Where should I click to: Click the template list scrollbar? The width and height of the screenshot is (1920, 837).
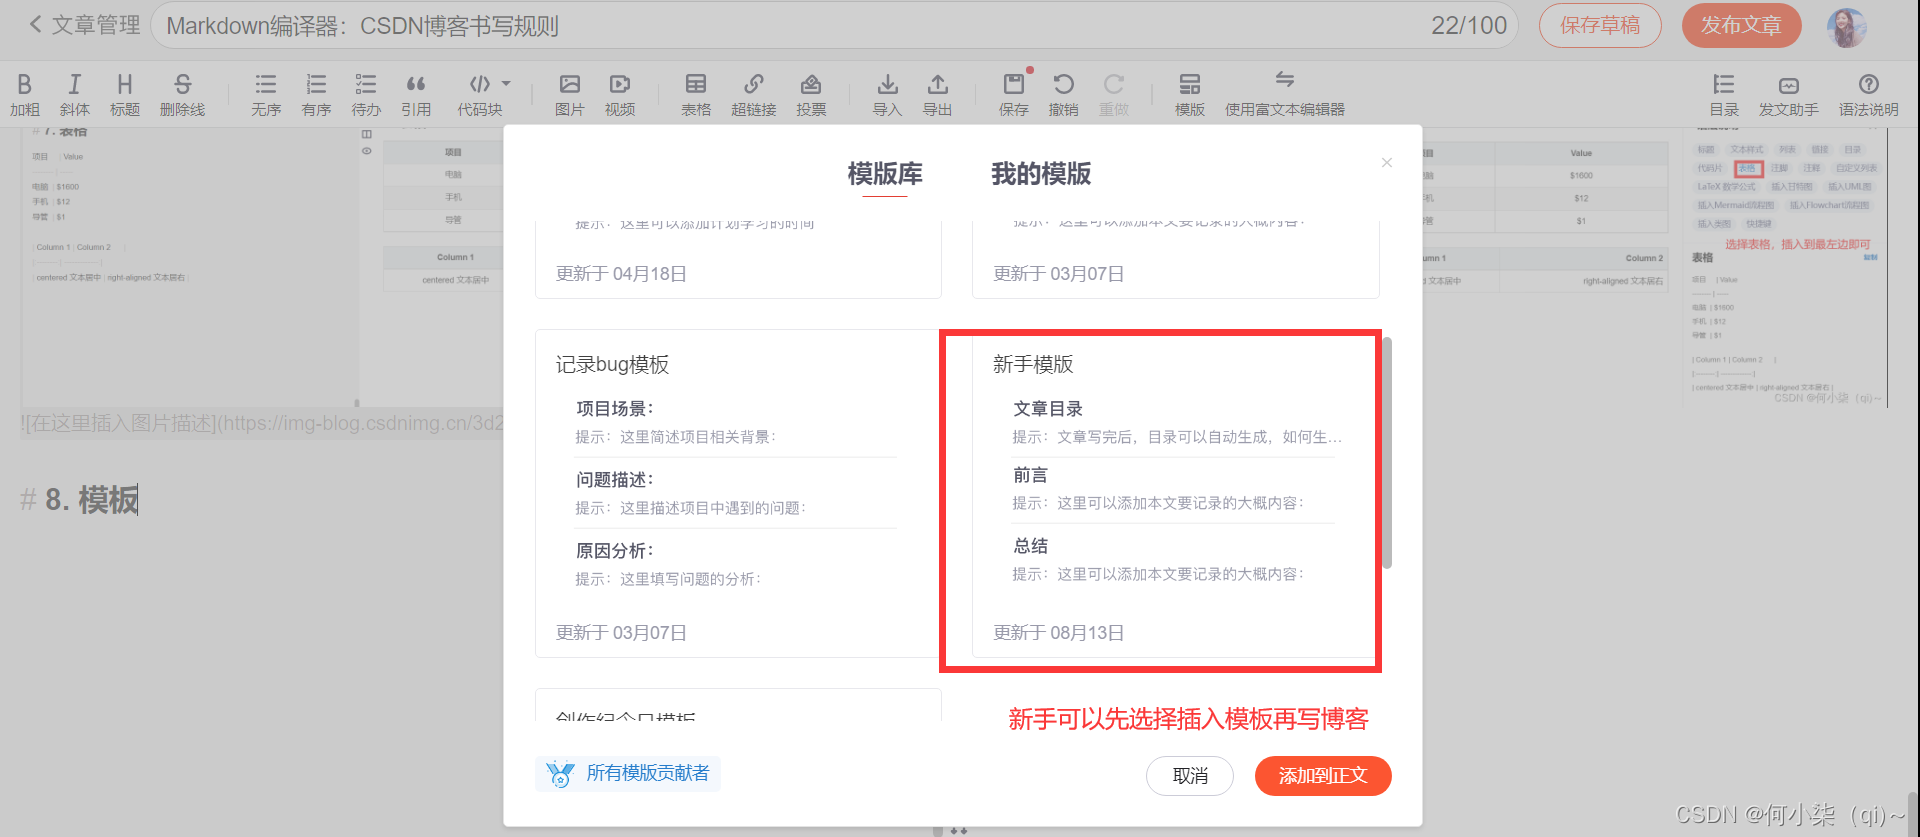1387,453
